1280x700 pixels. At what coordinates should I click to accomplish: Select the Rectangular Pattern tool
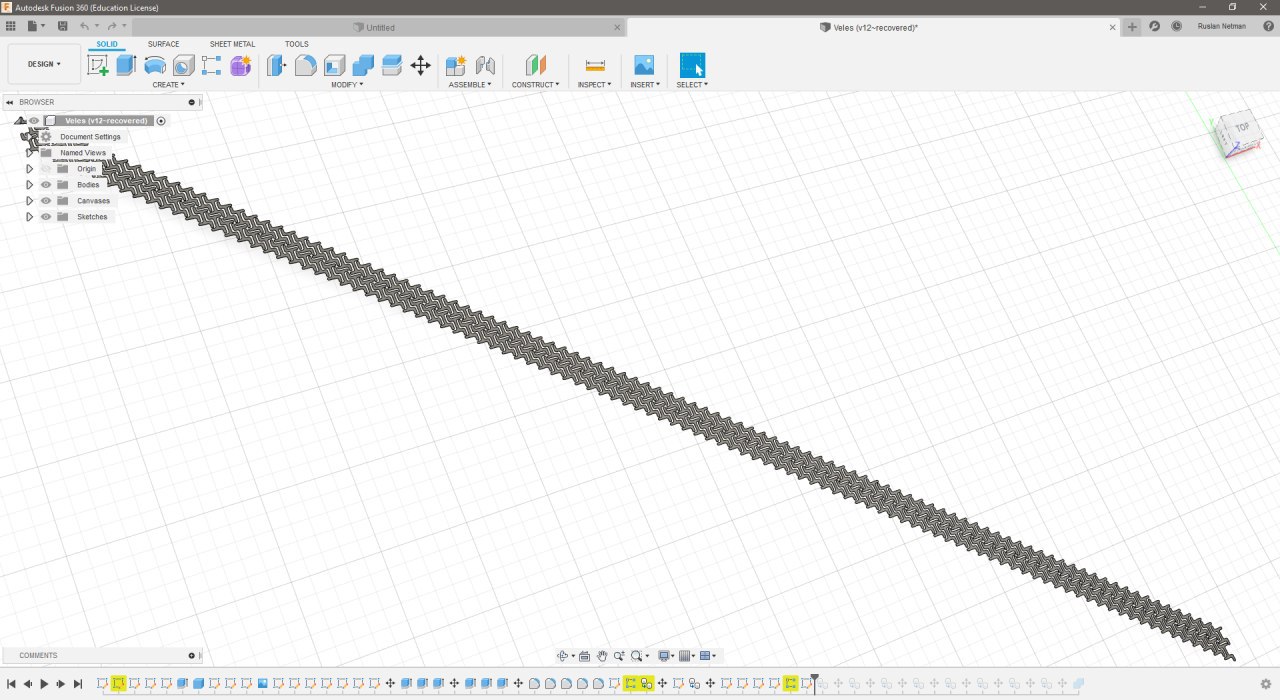click(x=211, y=66)
